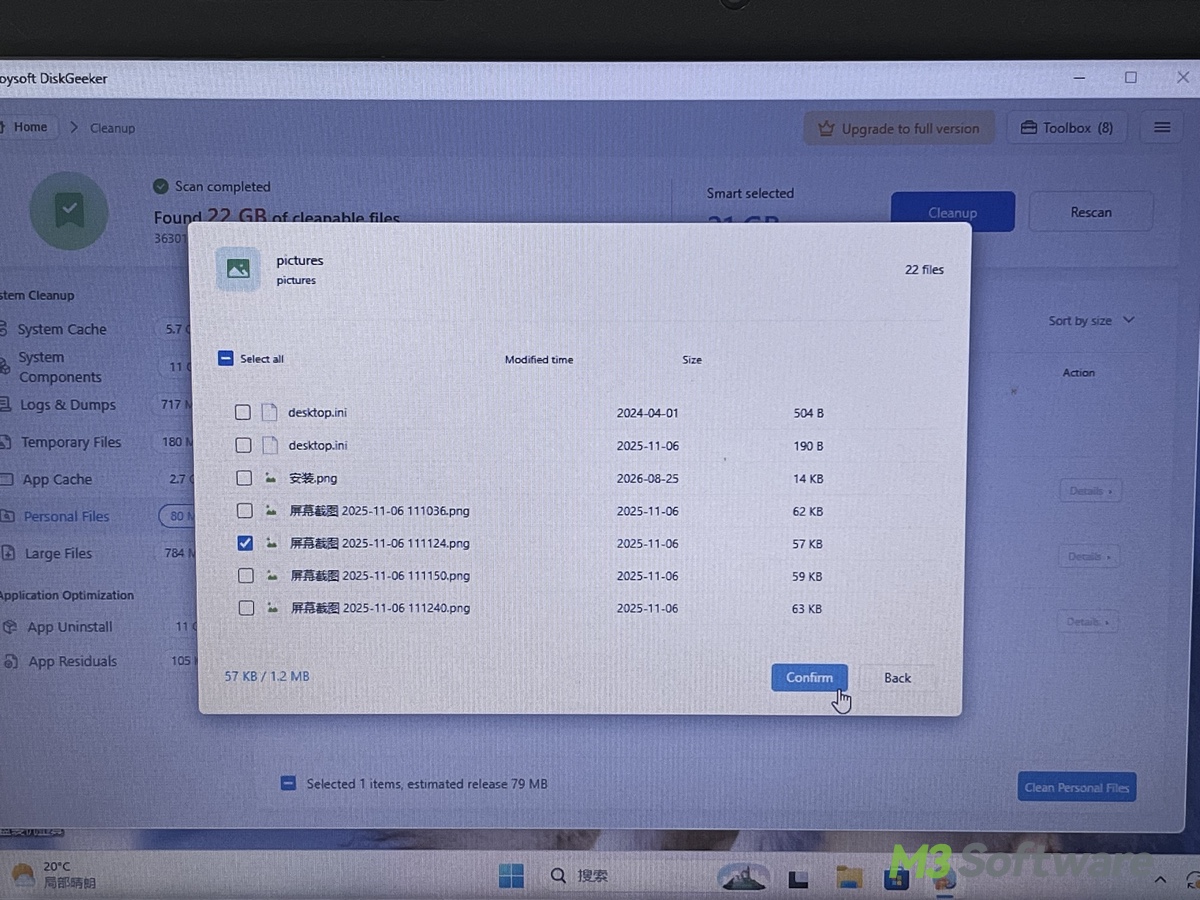
Task: Check the 屏幕截图 111150.png checkbox
Action: point(246,575)
